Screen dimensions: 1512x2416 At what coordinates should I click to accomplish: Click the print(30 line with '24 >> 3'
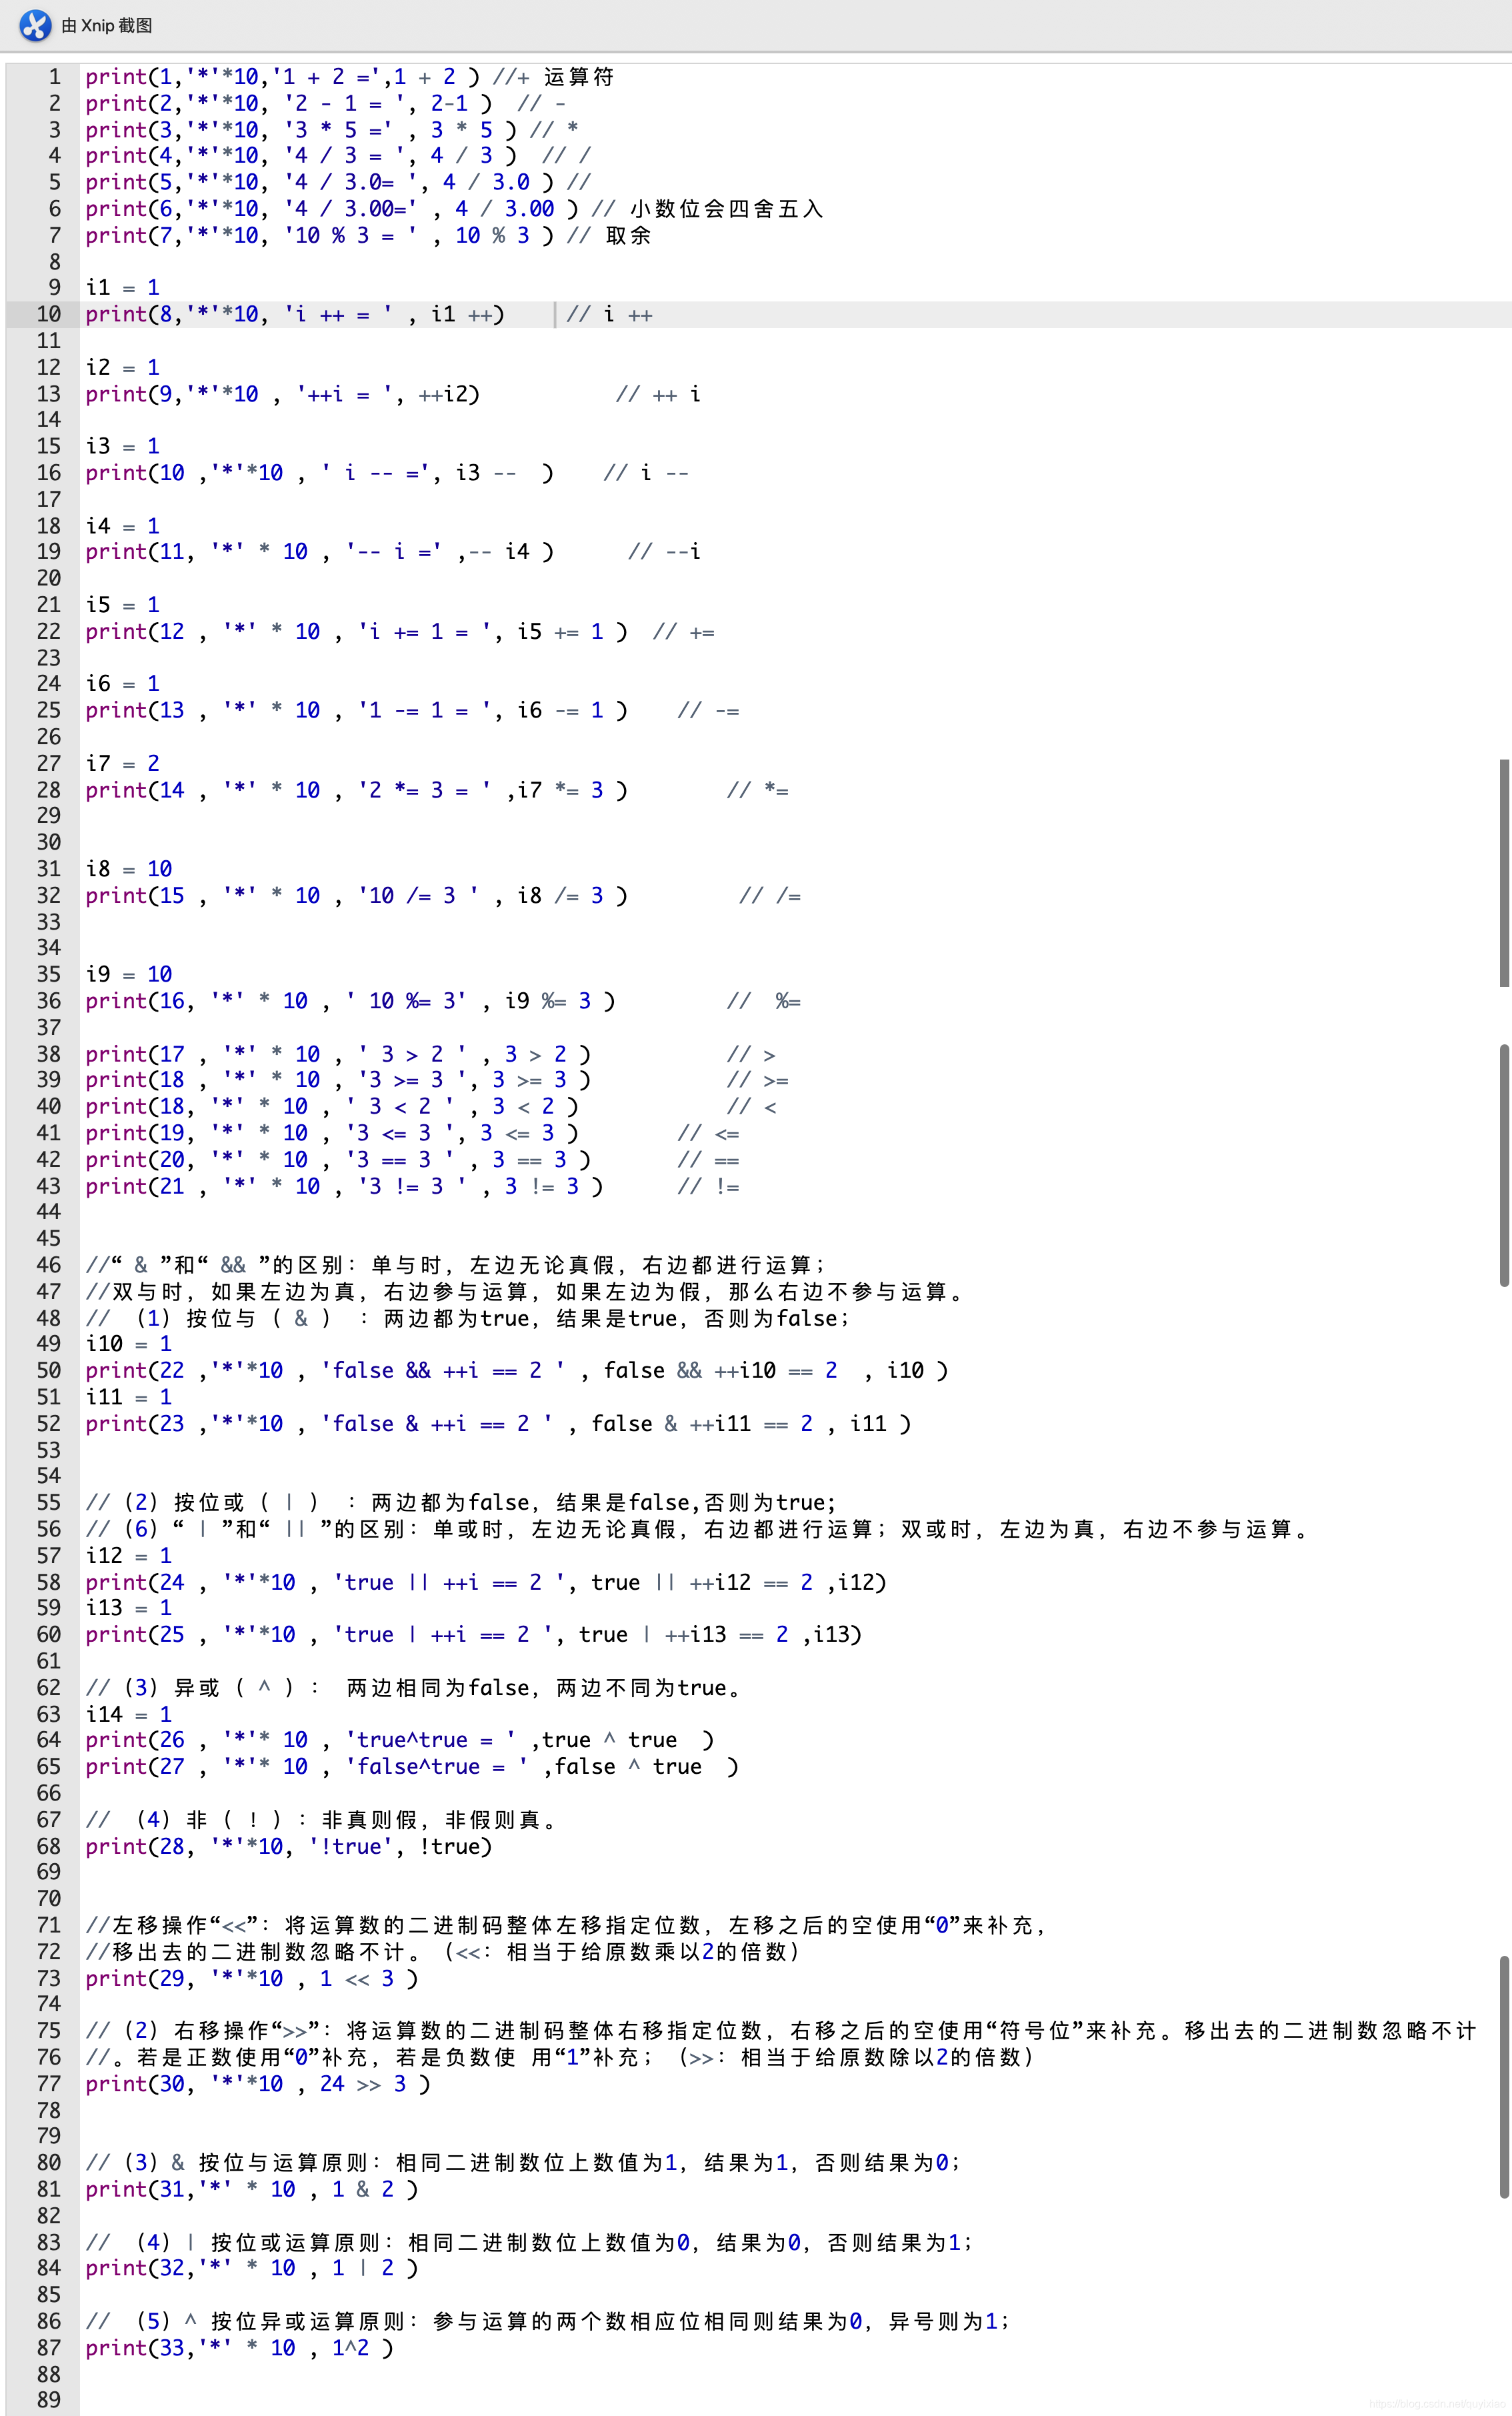[258, 2084]
